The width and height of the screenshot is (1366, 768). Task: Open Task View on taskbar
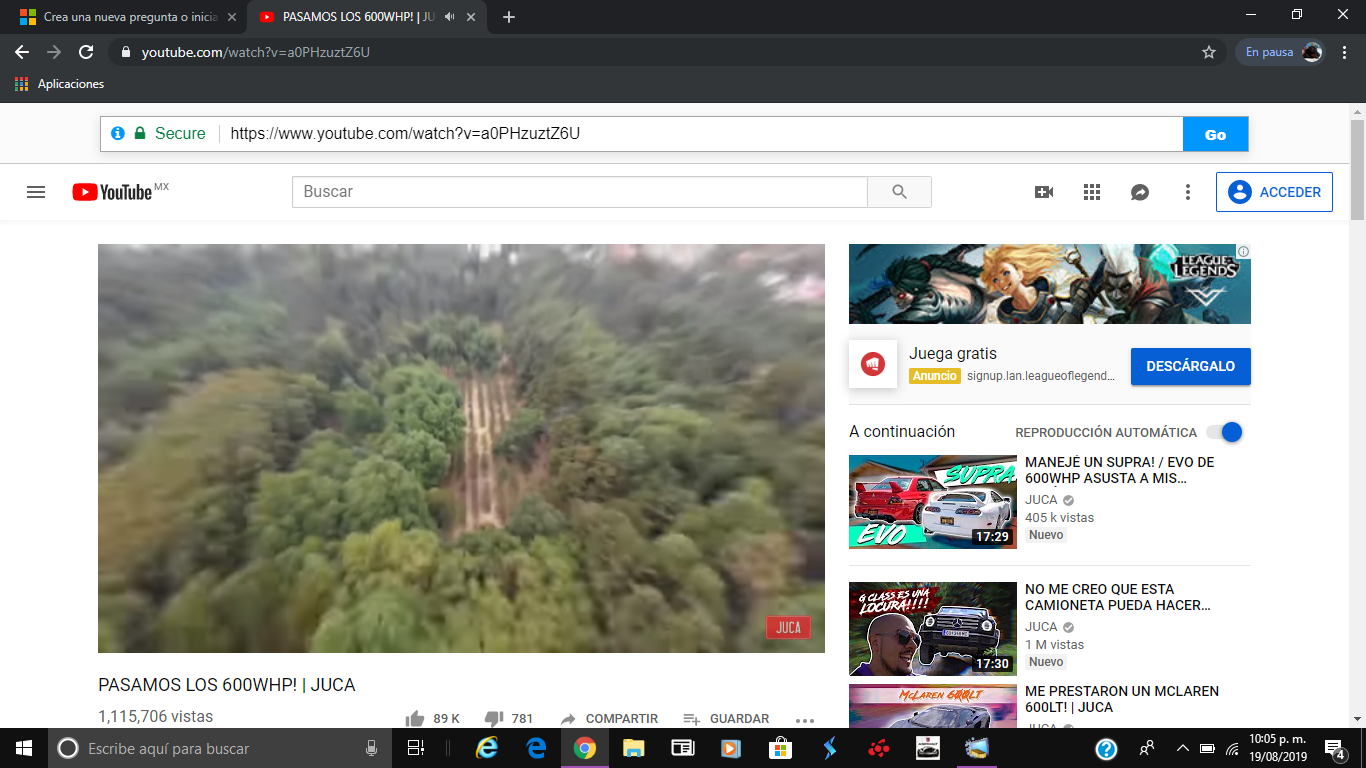pyautogui.click(x=416, y=748)
